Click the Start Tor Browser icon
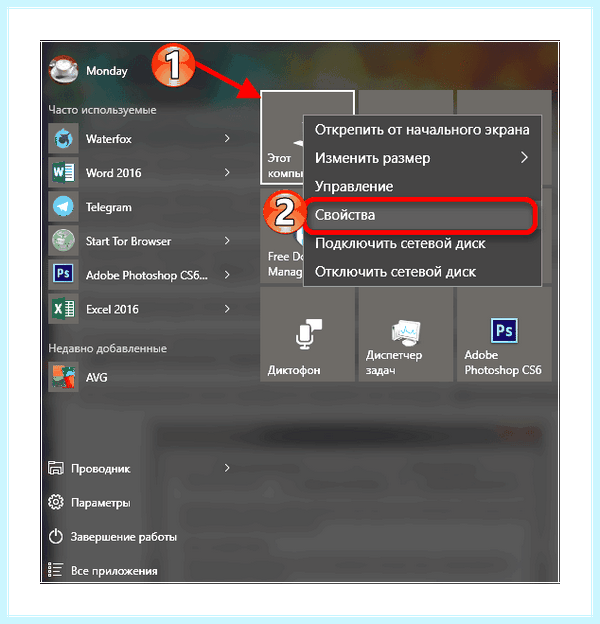The image size is (600, 624). coord(63,241)
